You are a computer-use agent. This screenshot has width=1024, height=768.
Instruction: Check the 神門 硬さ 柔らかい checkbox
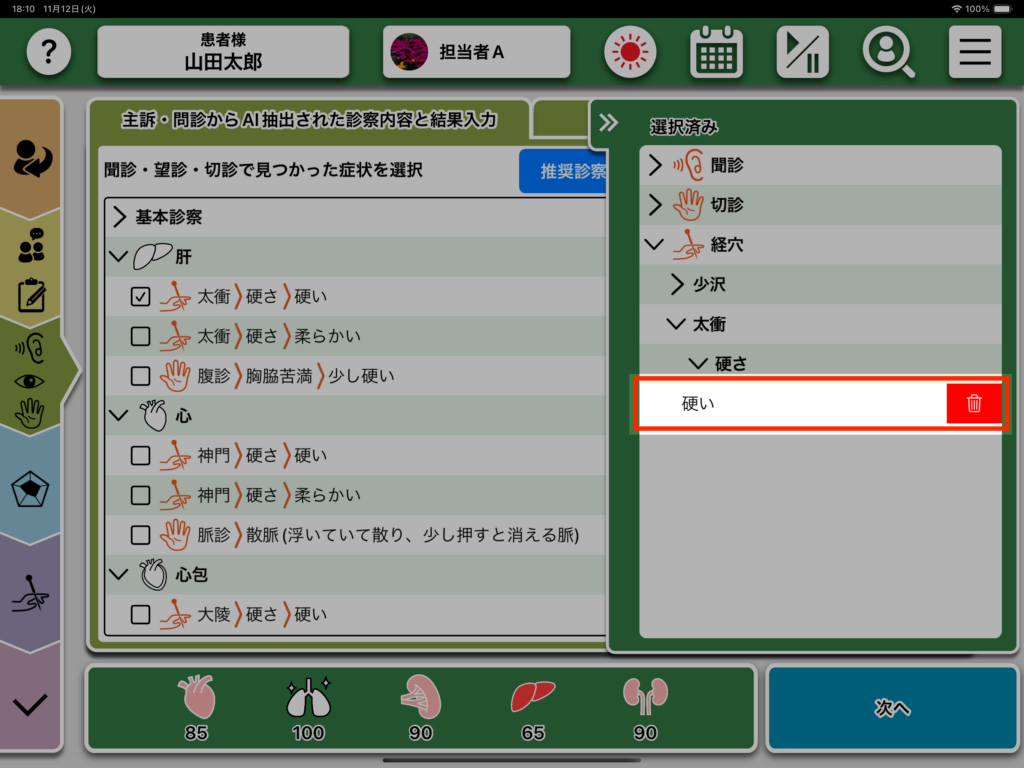141,495
